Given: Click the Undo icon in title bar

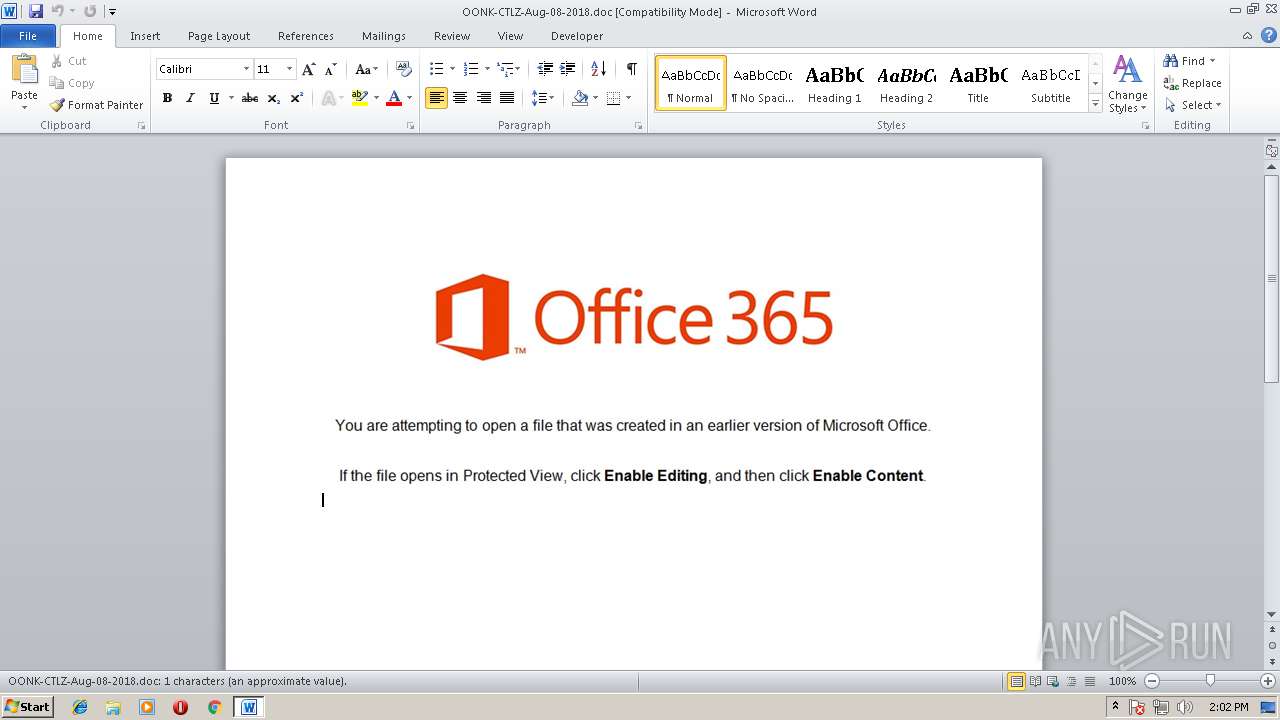Looking at the screenshot, I should click(57, 11).
